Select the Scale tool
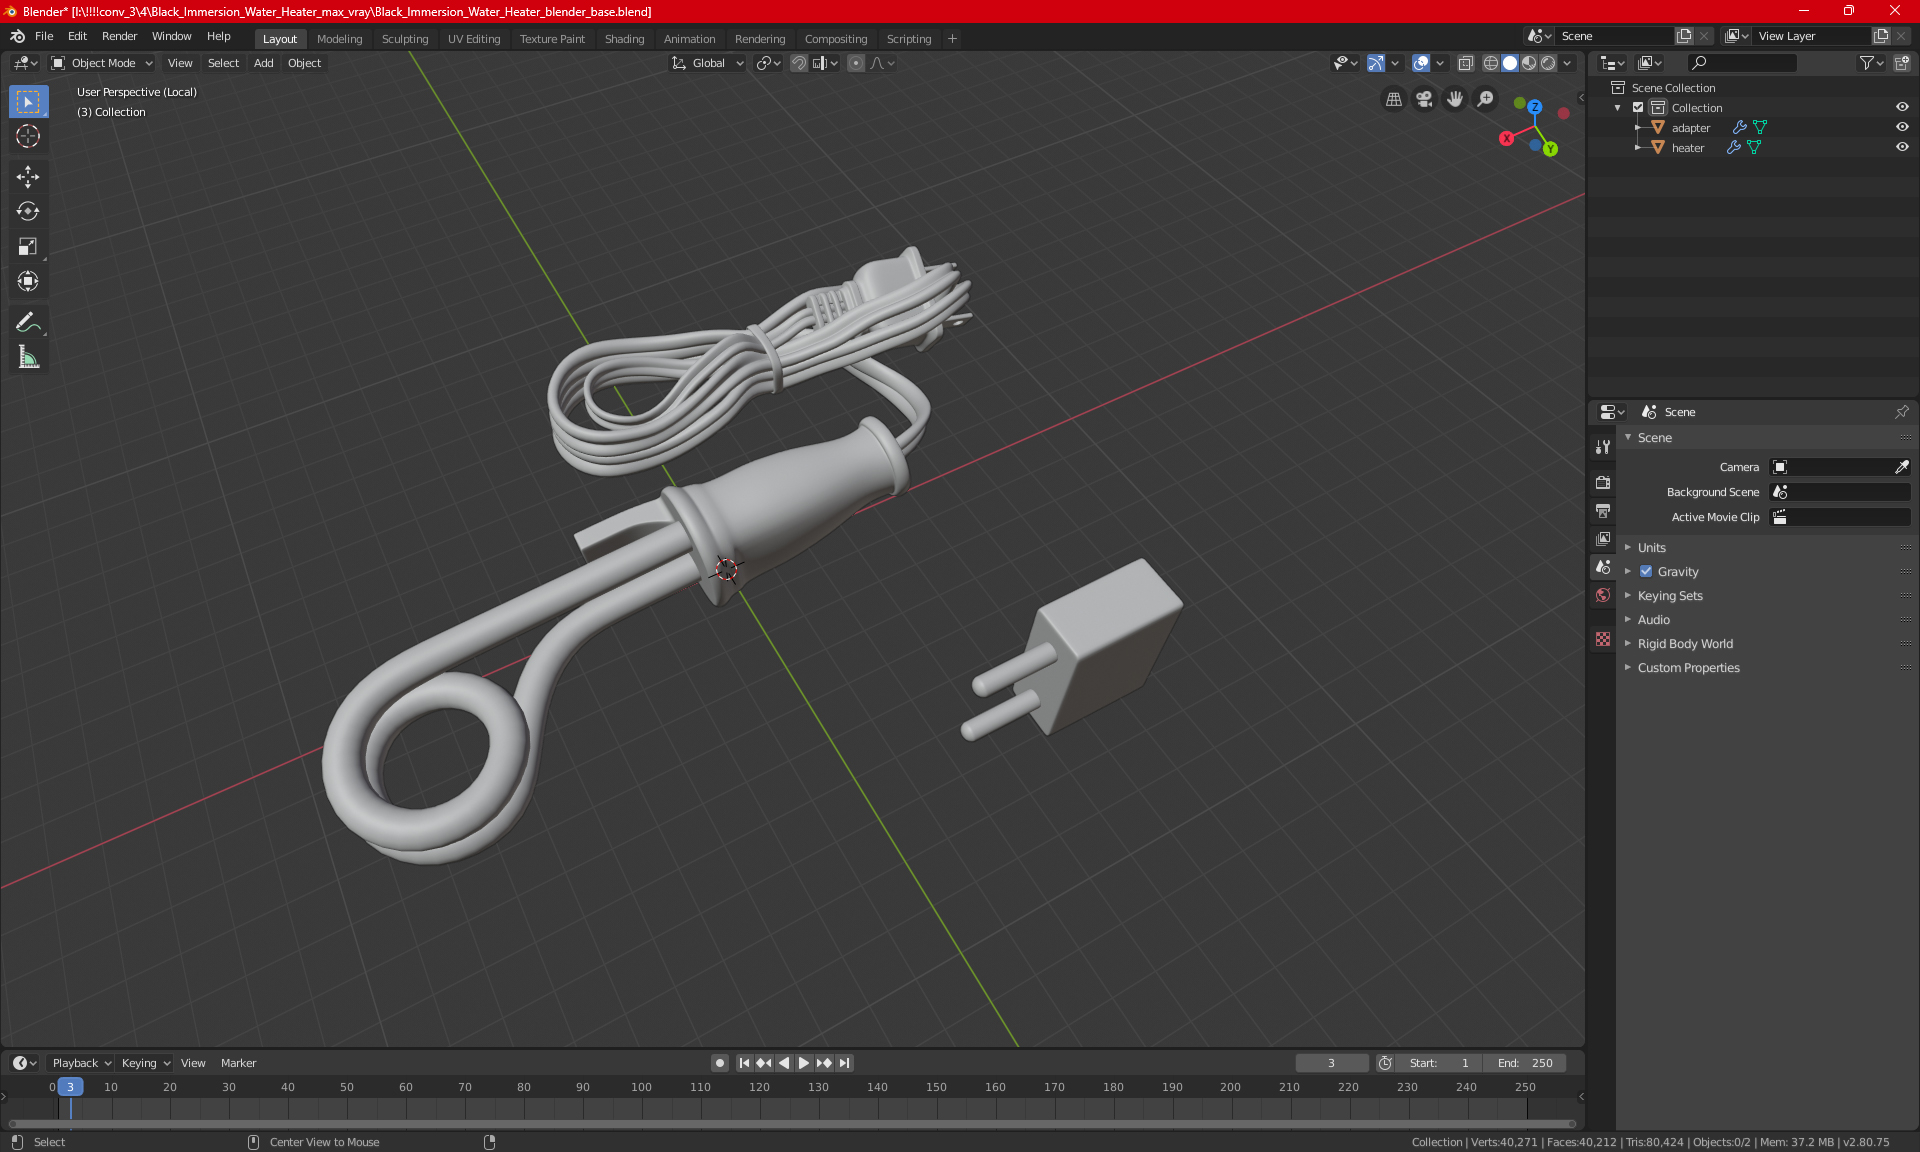Image resolution: width=1920 pixels, height=1152 pixels. point(28,246)
